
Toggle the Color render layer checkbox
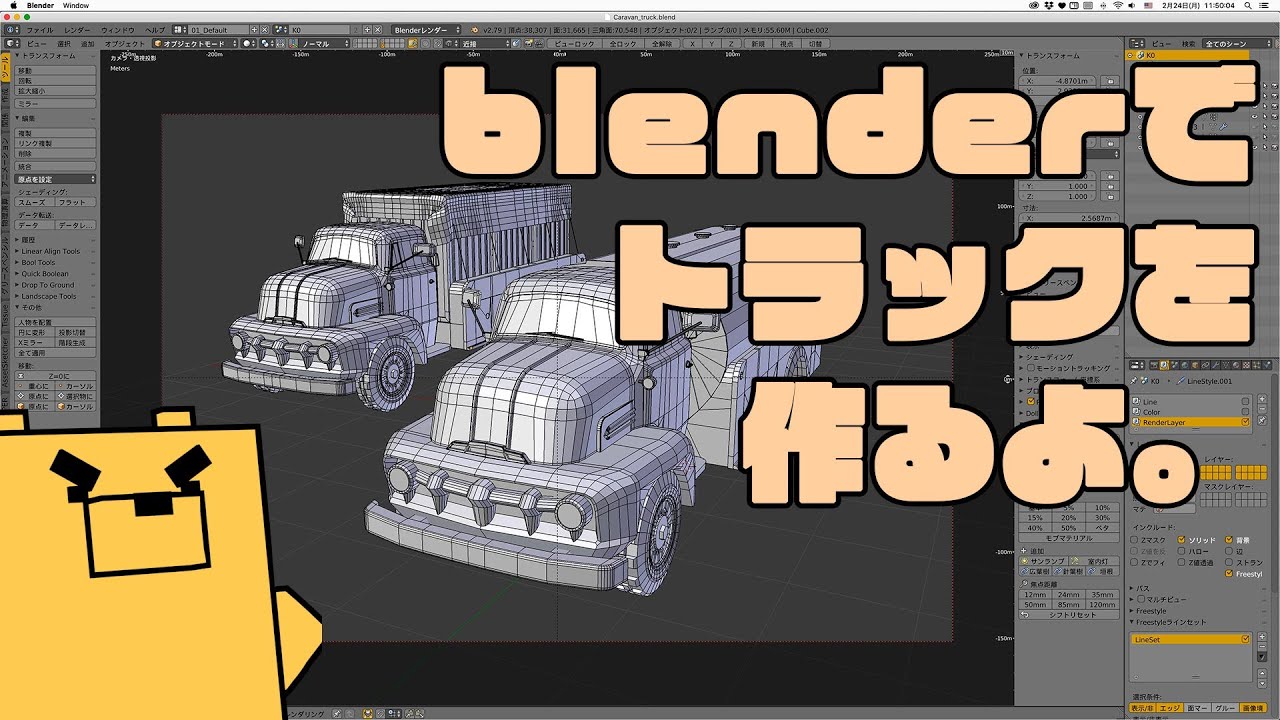click(x=1246, y=411)
